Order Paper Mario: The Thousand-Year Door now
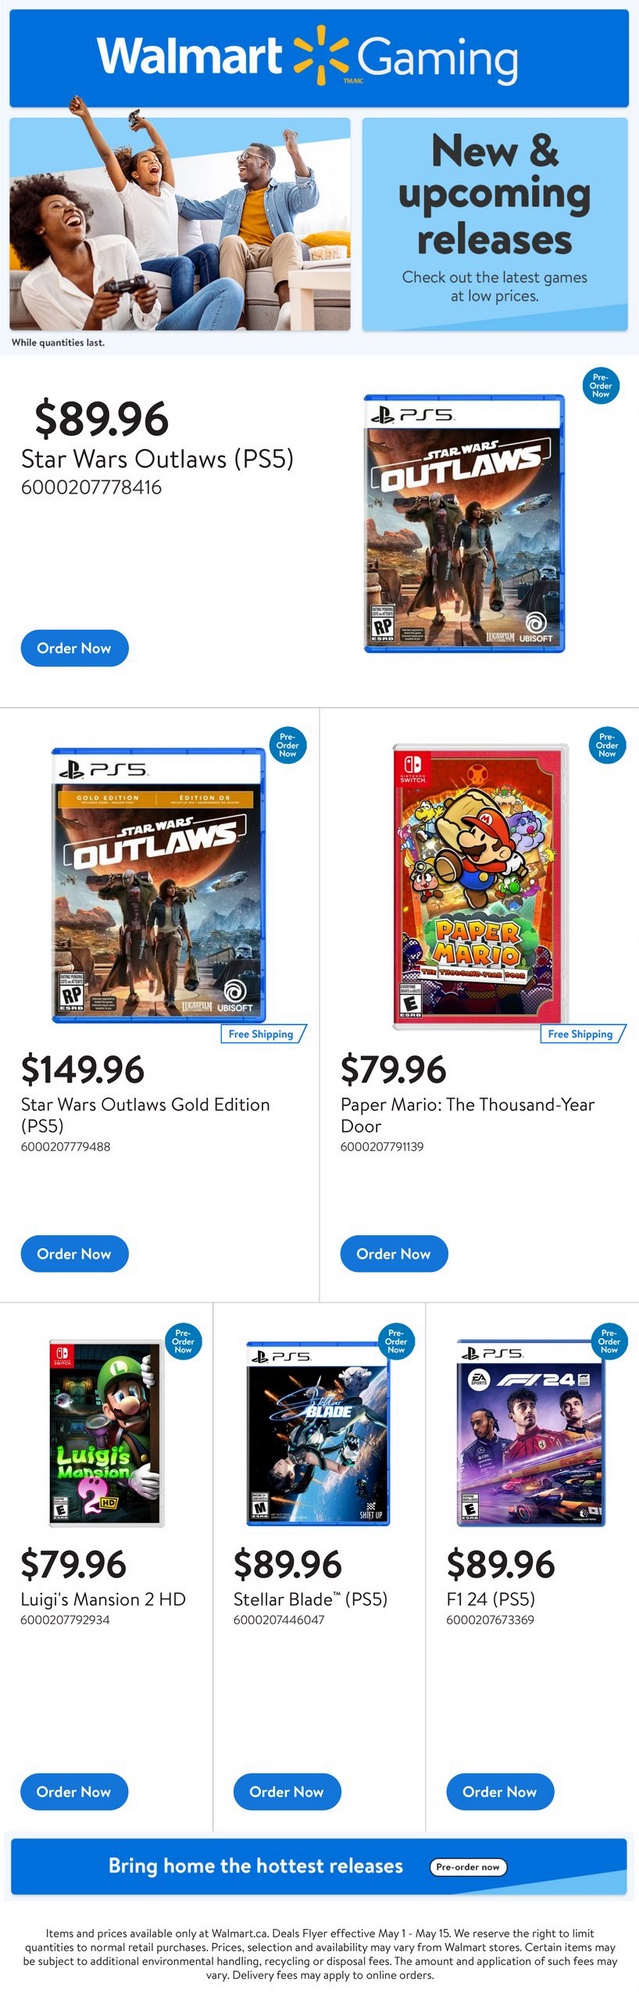This screenshot has width=639, height=2000. (394, 1254)
